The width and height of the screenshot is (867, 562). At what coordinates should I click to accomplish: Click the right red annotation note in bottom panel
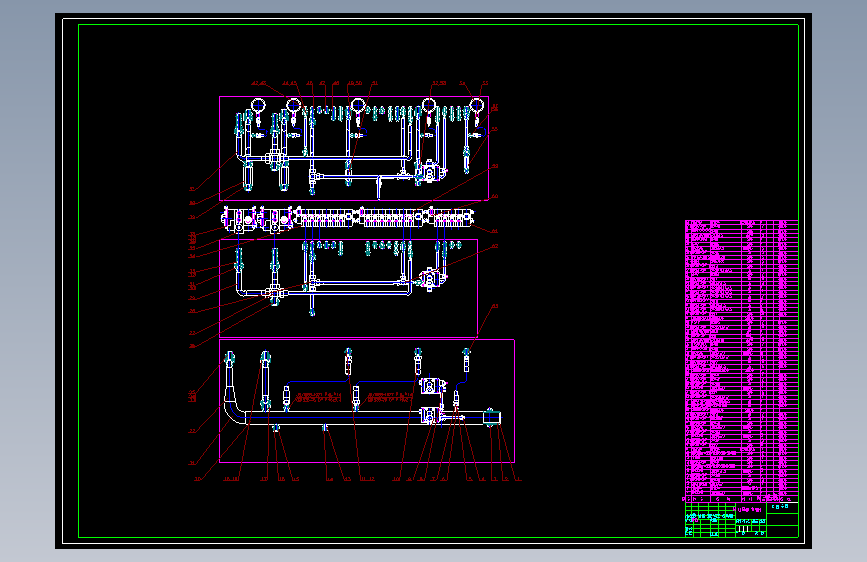coord(390,397)
